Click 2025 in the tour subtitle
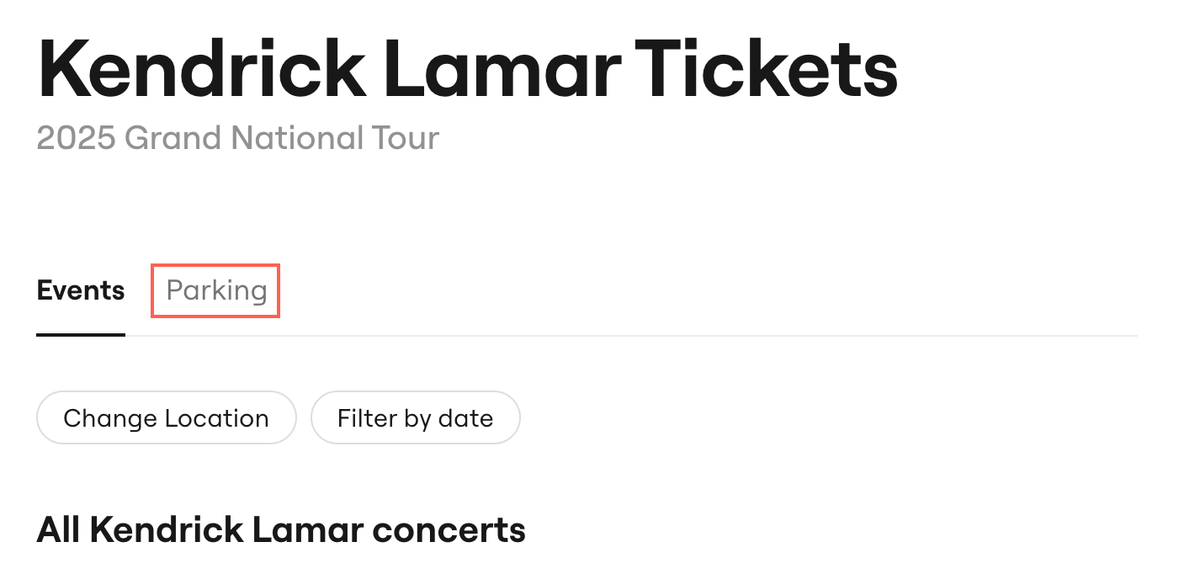The height and width of the screenshot is (569, 1200). pyautogui.click(x=76, y=138)
